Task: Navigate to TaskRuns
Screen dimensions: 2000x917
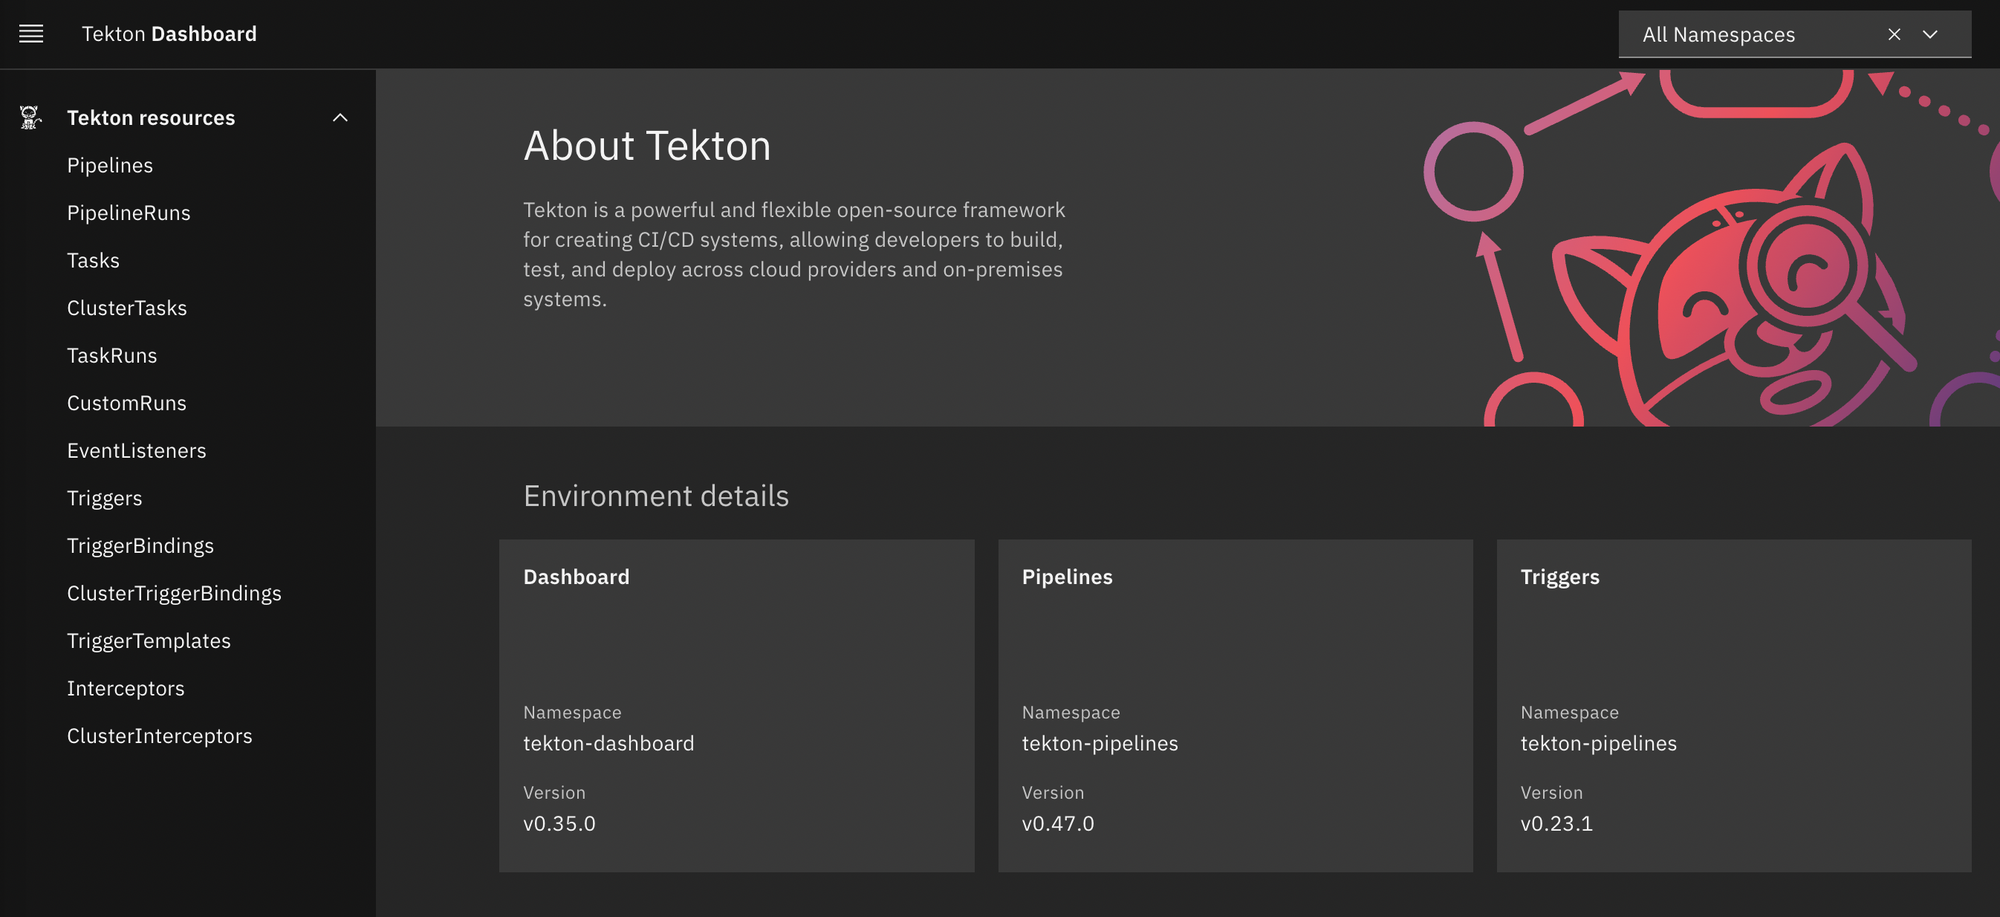Action: pyautogui.click(x=112, y=355)
